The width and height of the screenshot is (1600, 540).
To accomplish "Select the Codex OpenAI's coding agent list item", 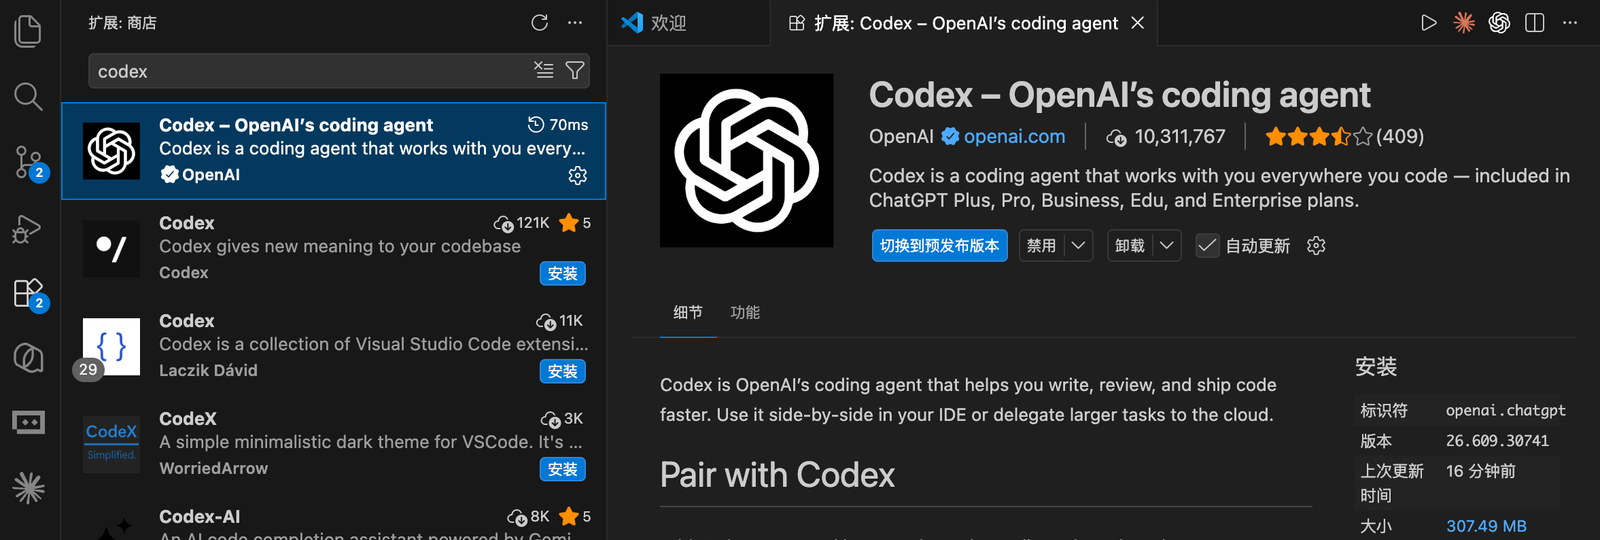I will pos(334,150).
